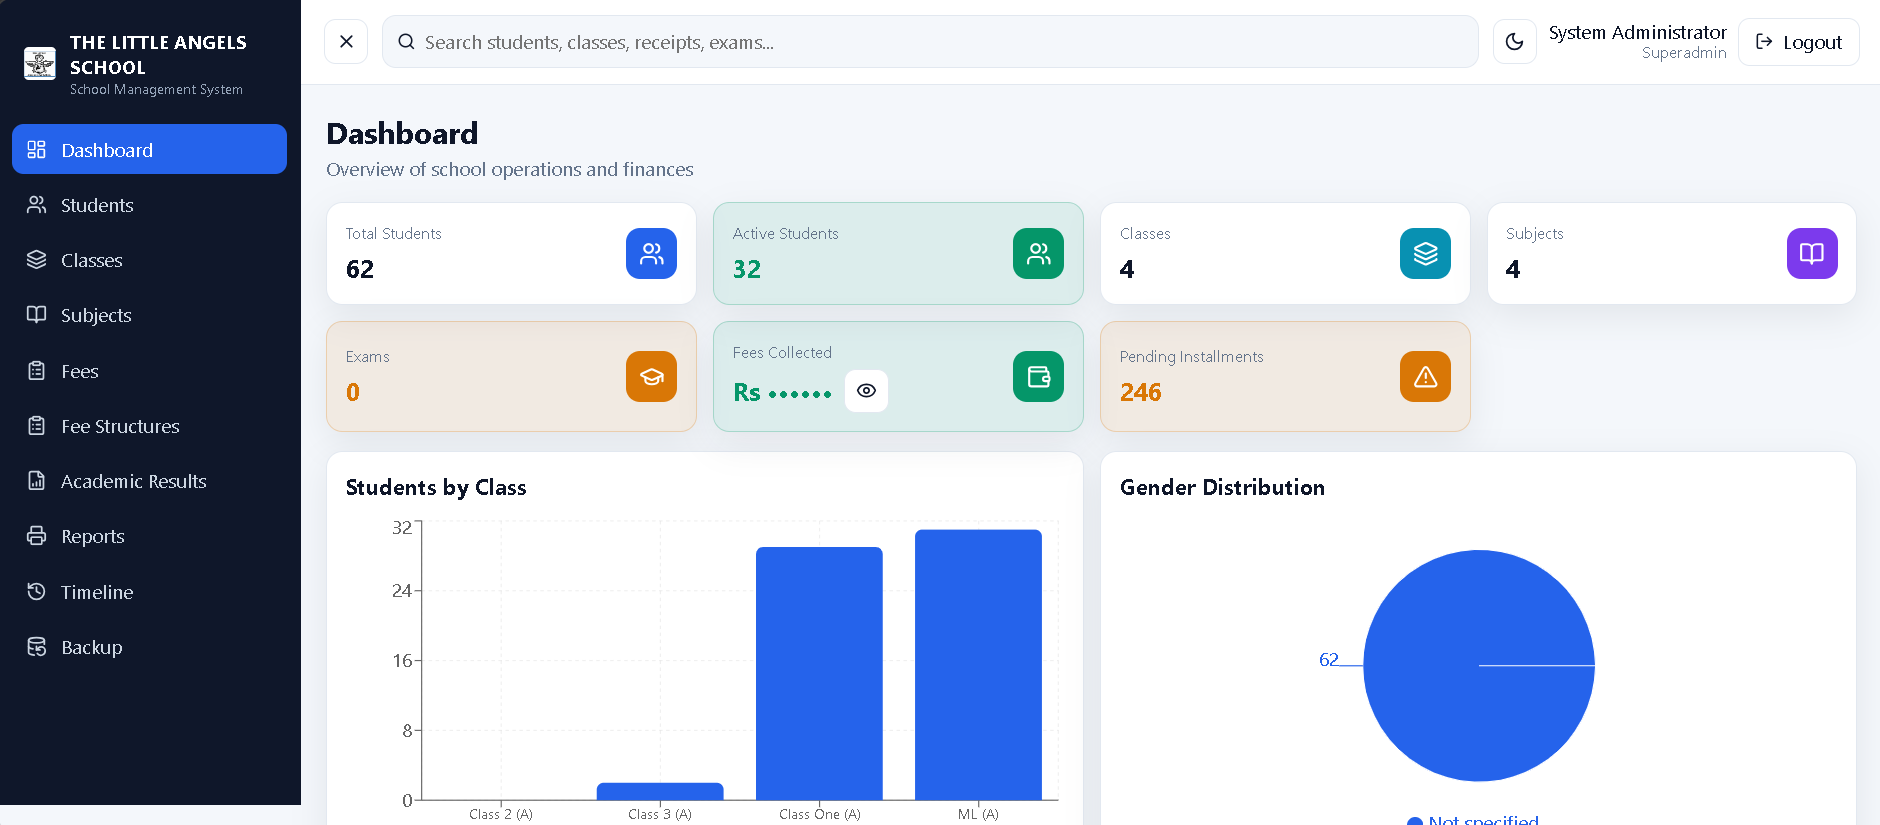Reveal hidden Fees Collected amount

pos(866,391)
